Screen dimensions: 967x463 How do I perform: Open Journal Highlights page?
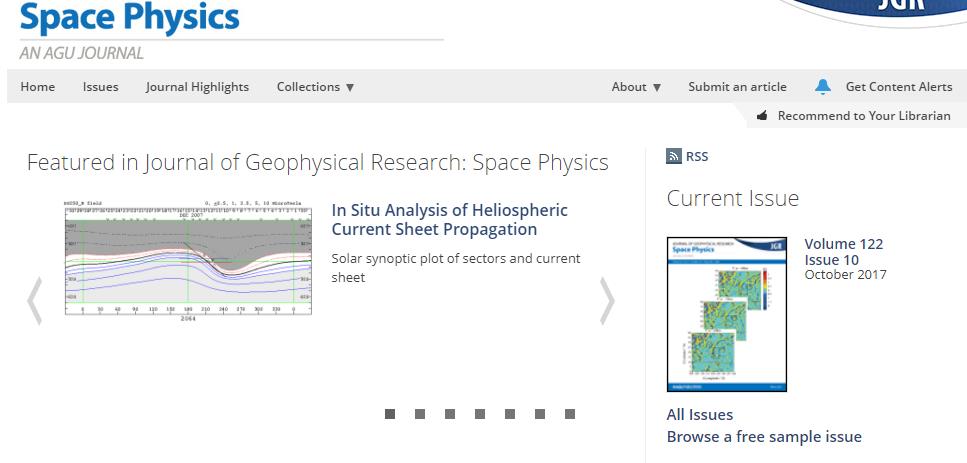[x=197, y=87]
